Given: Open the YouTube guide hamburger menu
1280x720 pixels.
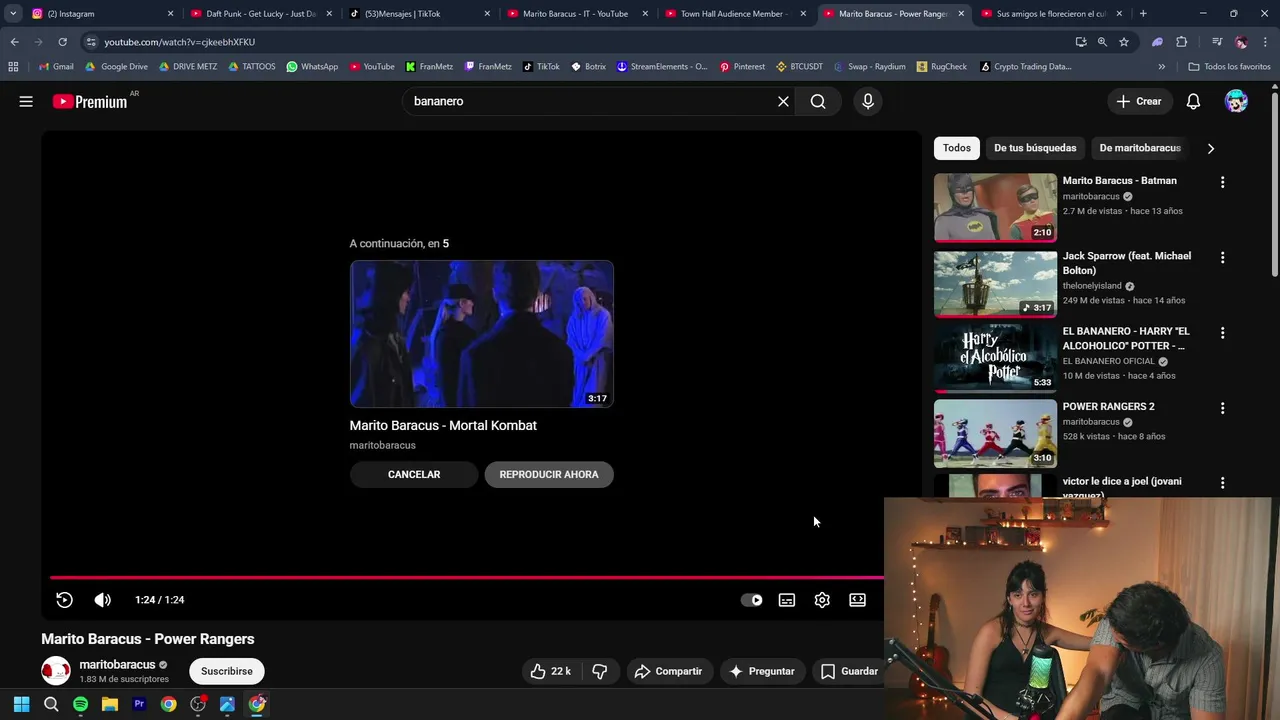Looking at the screenshot, I should [x=26, y=101].
